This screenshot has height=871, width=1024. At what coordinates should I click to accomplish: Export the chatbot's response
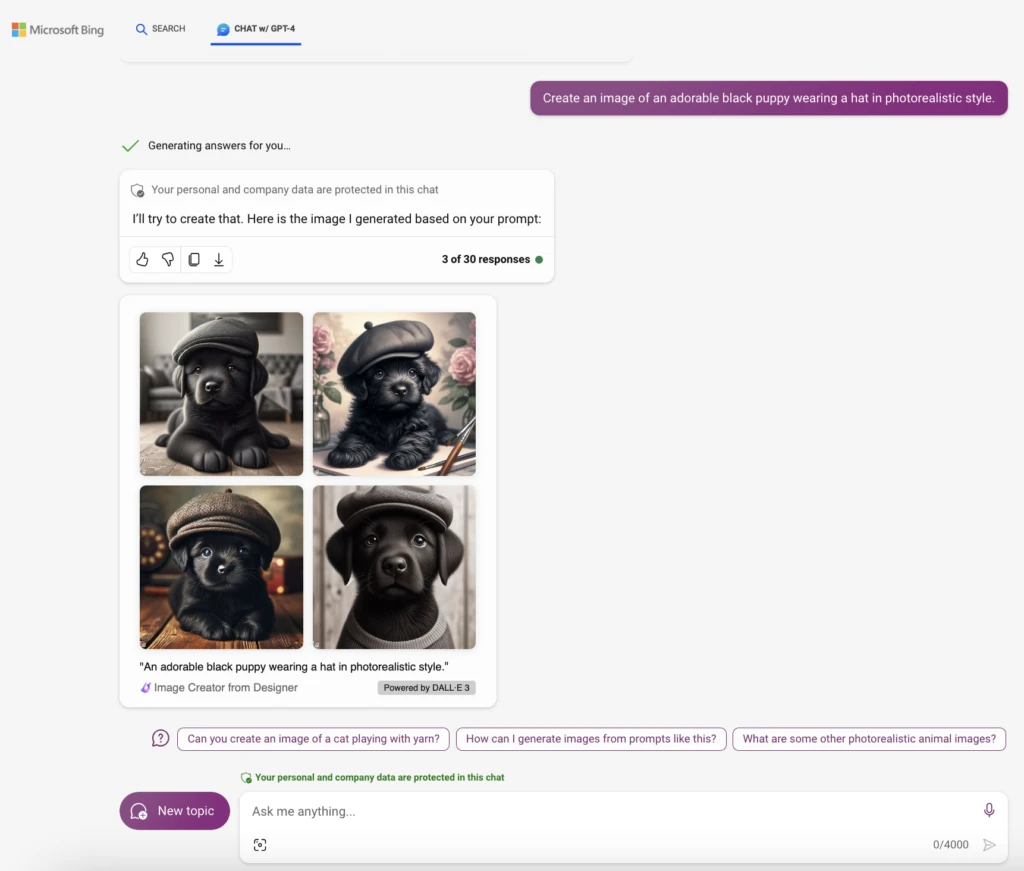click(218, 259)
